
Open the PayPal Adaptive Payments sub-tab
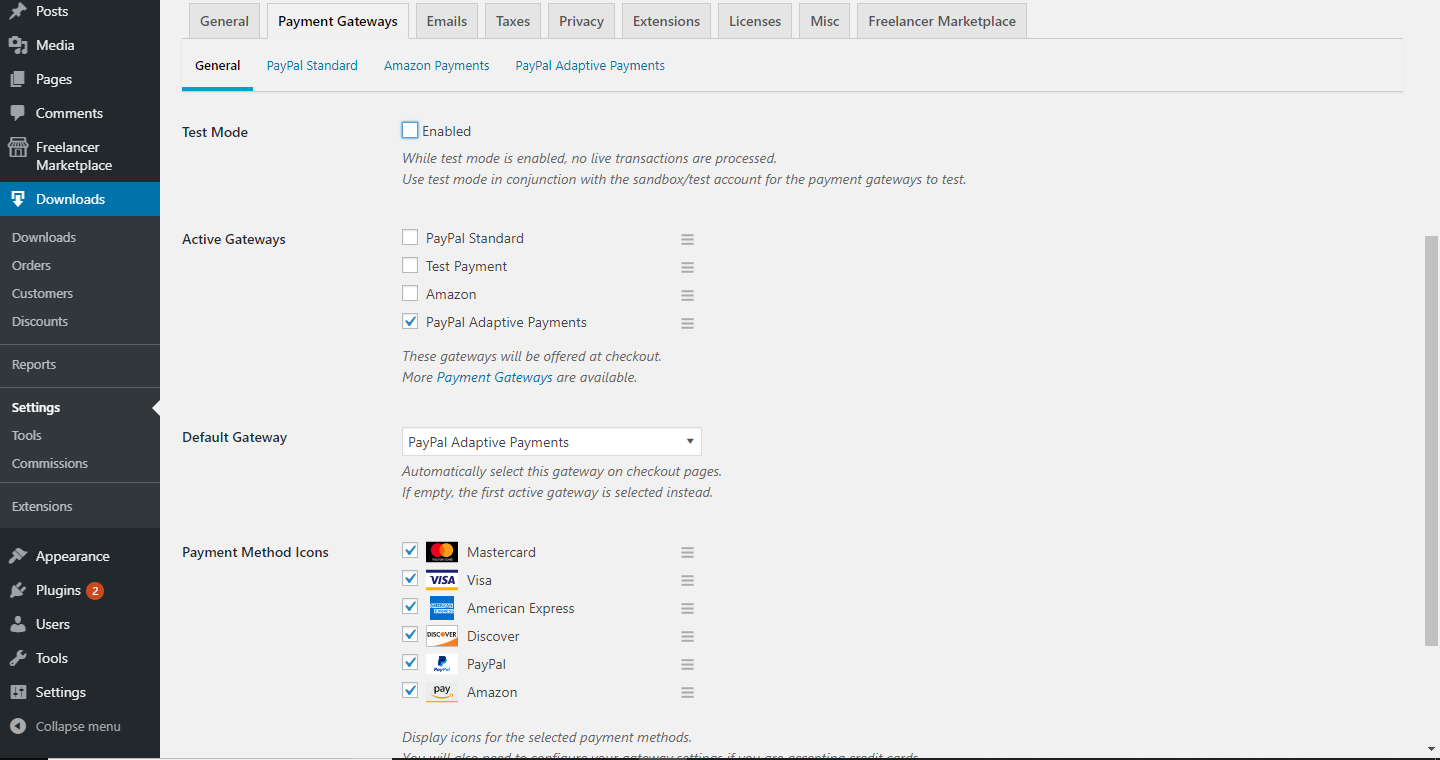pos(590,65)
